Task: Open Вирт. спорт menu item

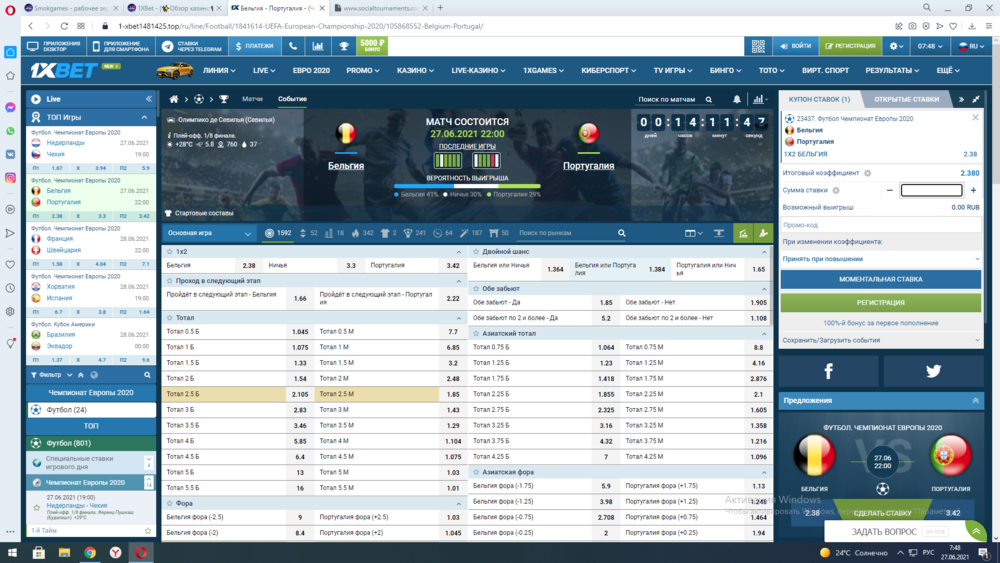Action: click(825, 71)
